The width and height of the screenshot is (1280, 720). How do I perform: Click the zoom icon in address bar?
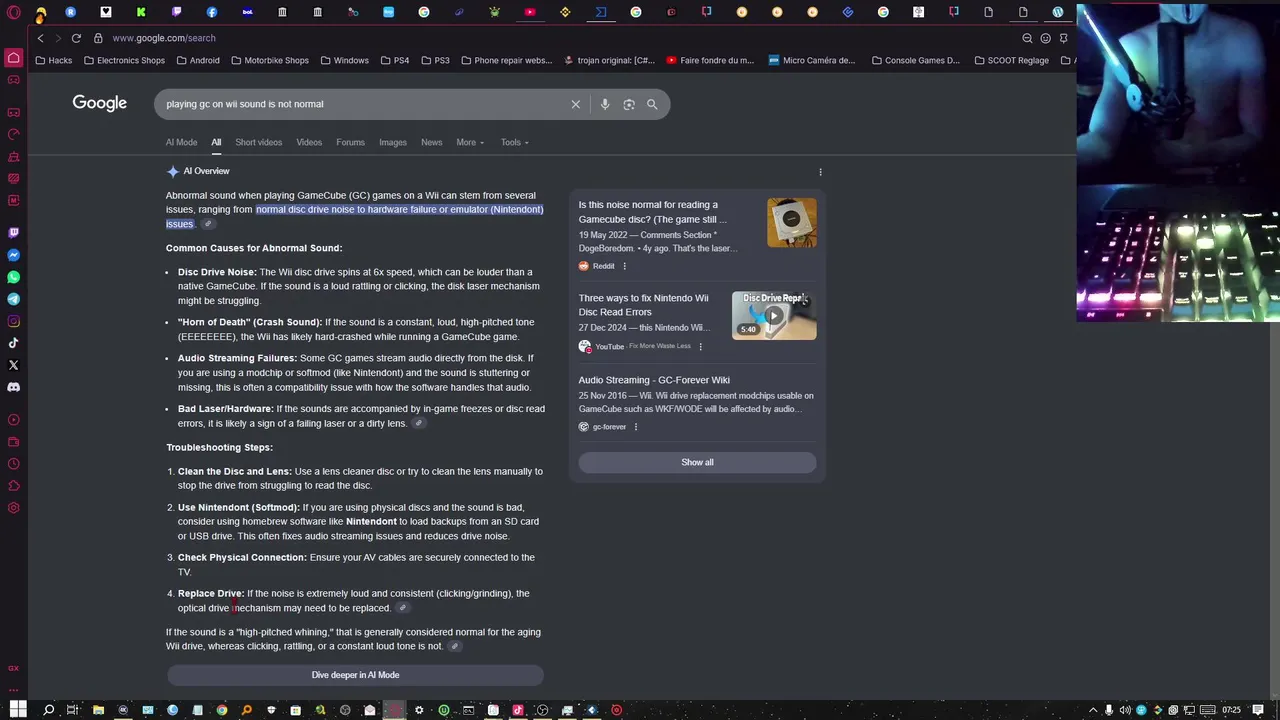(x=1027, y=38)
